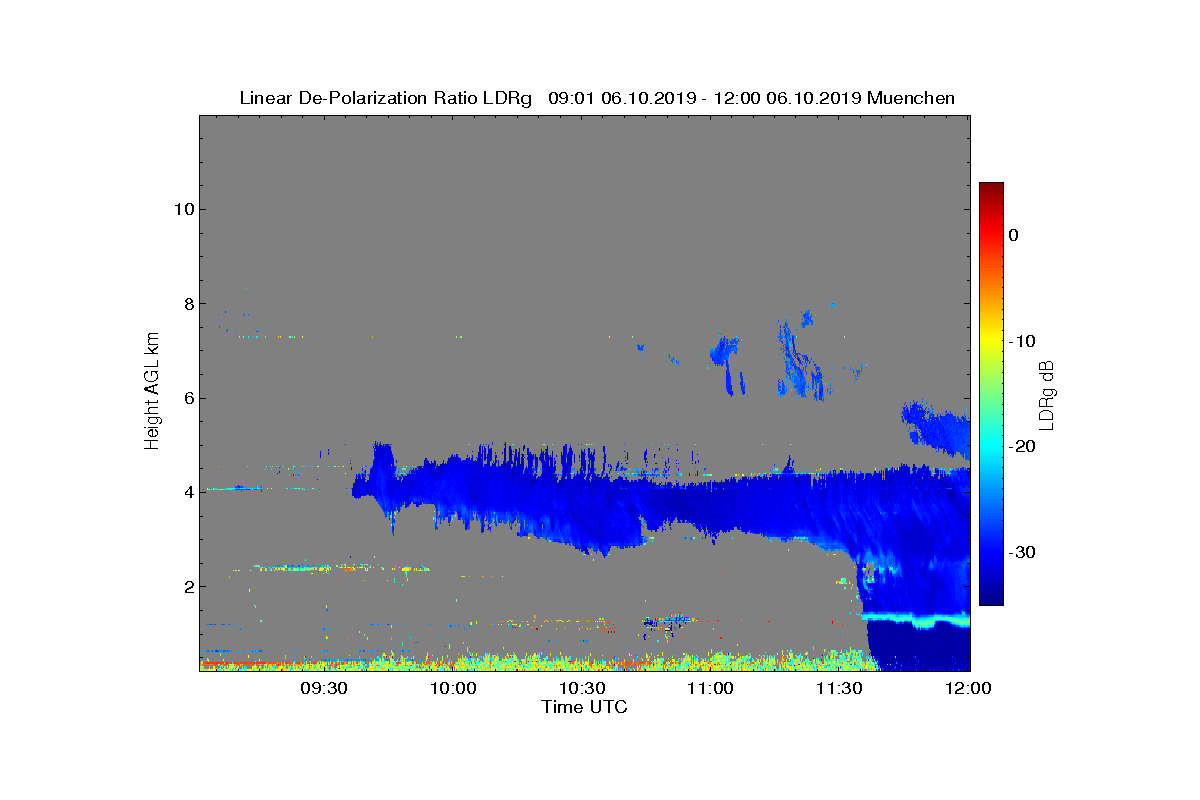Click the height tick label 6

187,398
